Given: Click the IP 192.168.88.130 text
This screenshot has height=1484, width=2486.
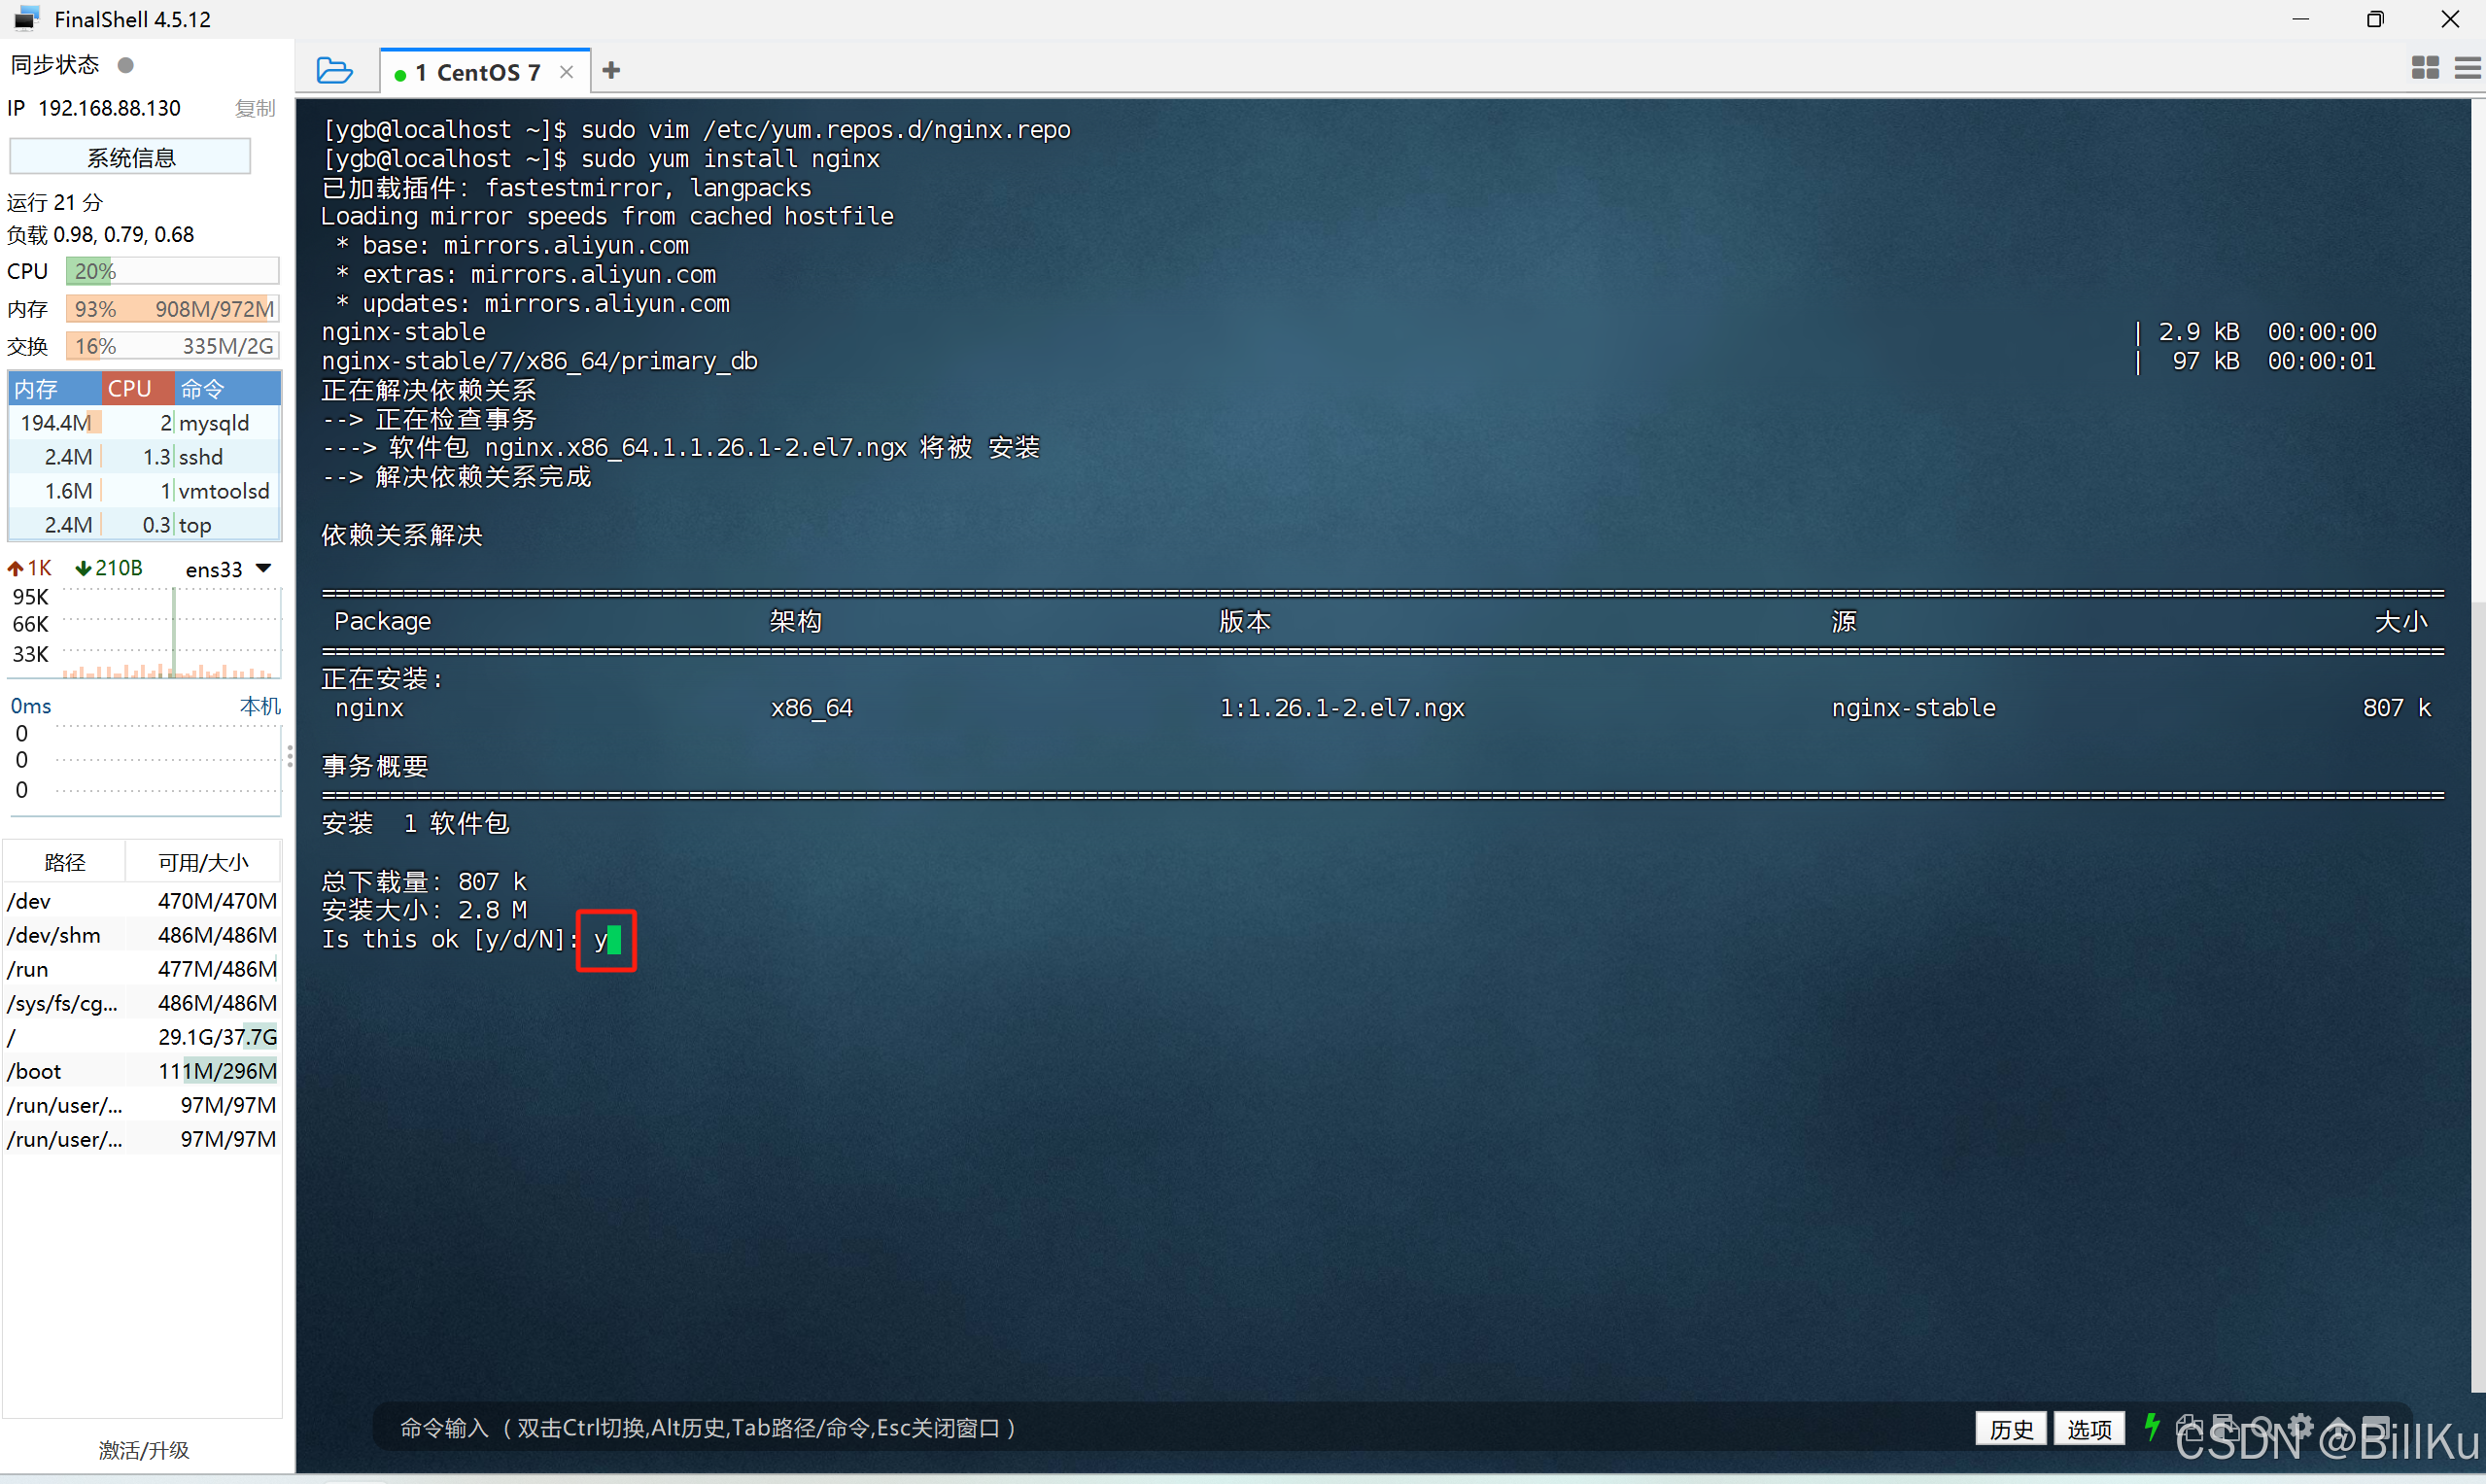Looking at the screenshot, I should (94, 108).
